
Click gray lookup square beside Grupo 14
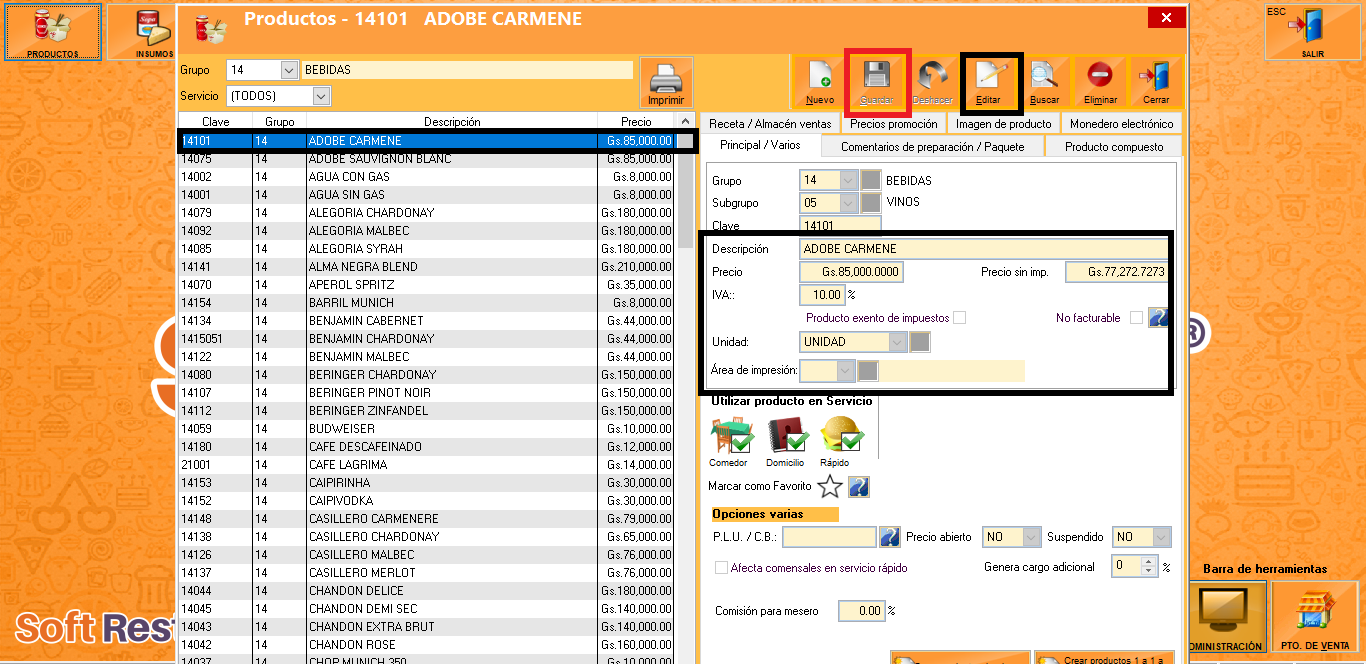pyautogui.click(x=871, y=181)
